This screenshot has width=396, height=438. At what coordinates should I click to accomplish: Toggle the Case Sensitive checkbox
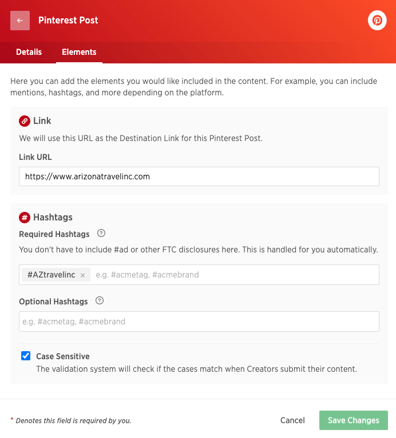[x=26, y=356]
